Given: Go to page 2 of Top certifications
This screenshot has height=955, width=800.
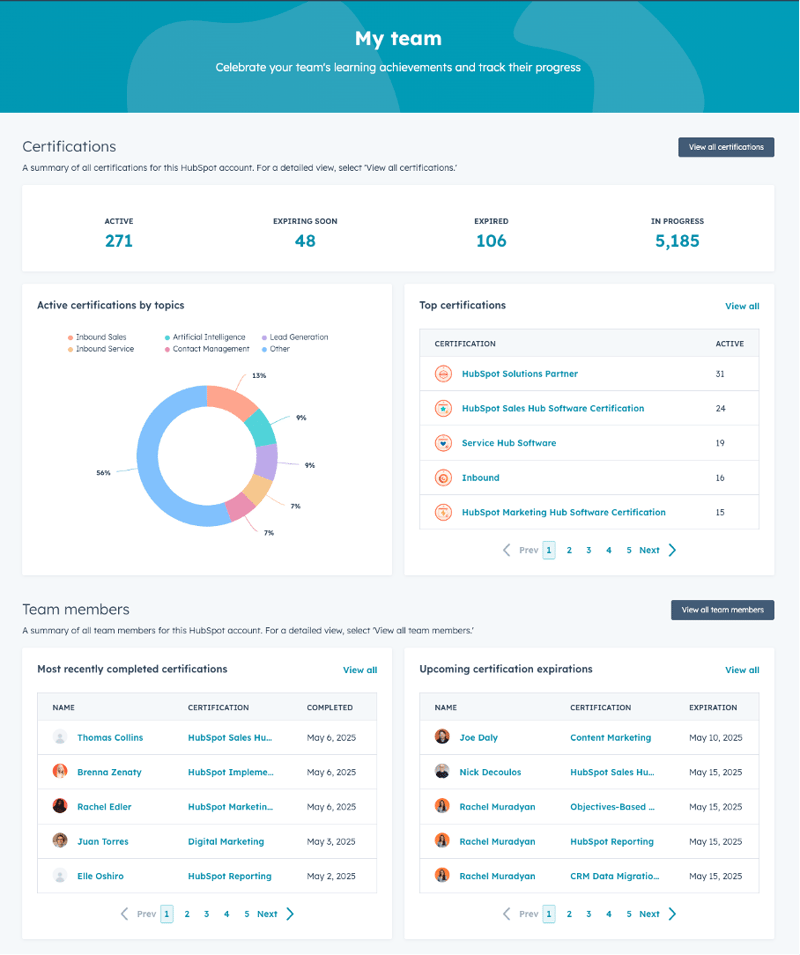Looking at the screenshot, I should pos(569,551).
